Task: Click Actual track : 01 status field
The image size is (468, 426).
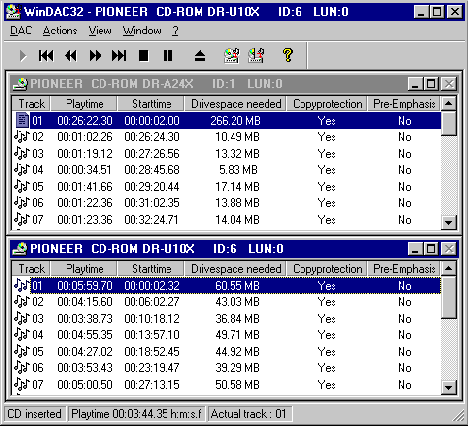Action: coord(250,414)
